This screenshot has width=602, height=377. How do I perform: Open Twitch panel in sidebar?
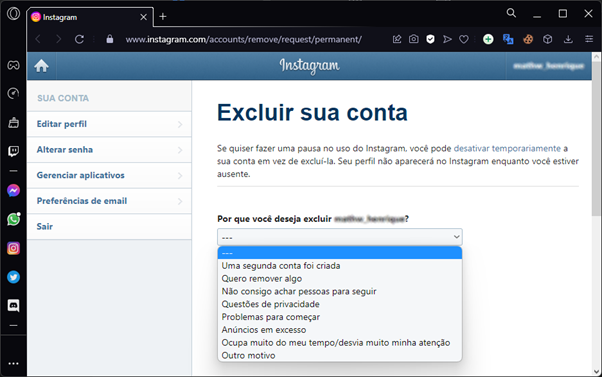[13, 151]
